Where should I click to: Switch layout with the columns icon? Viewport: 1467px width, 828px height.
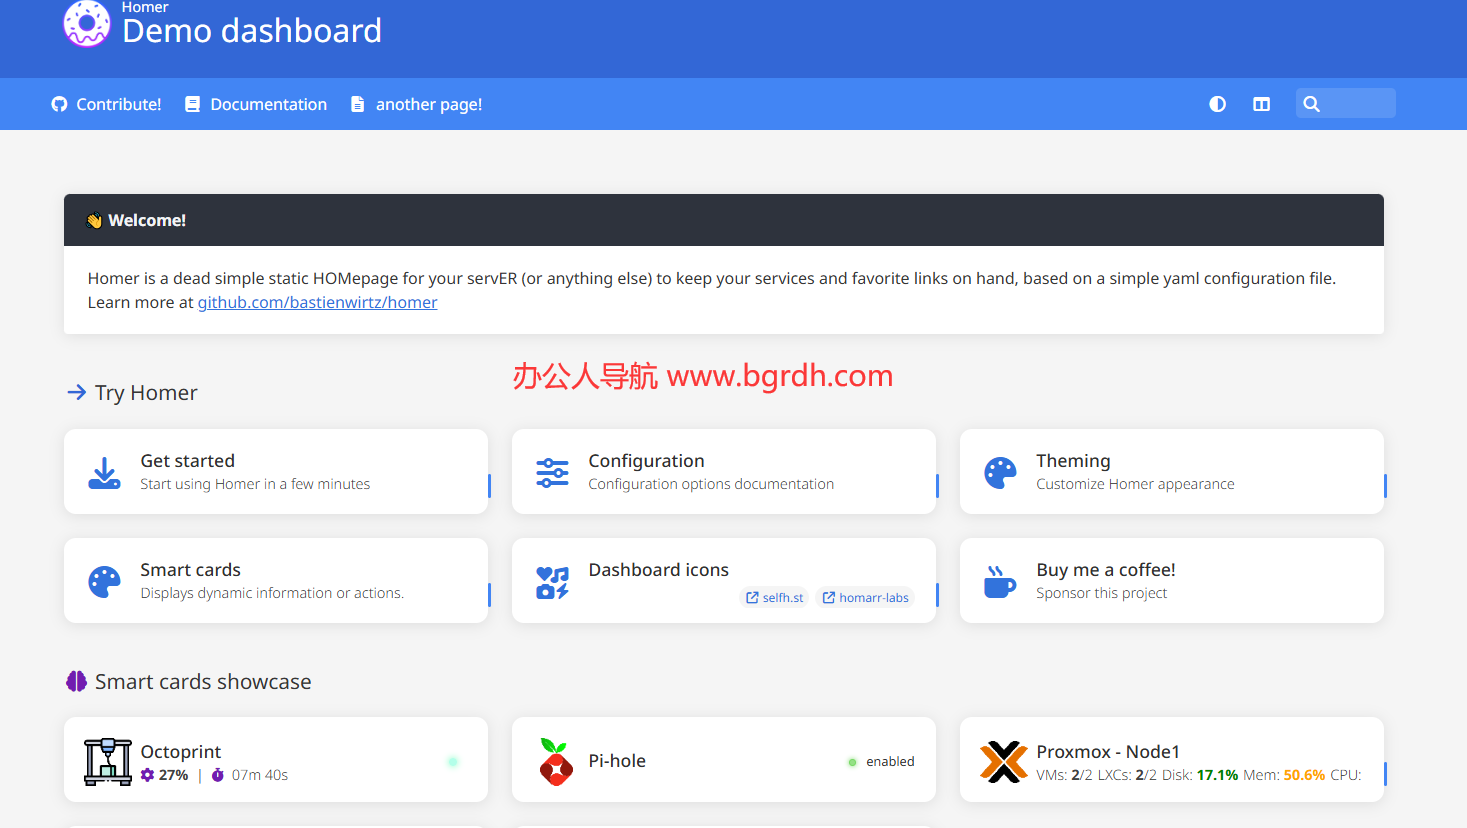(x=1261, y=104)
